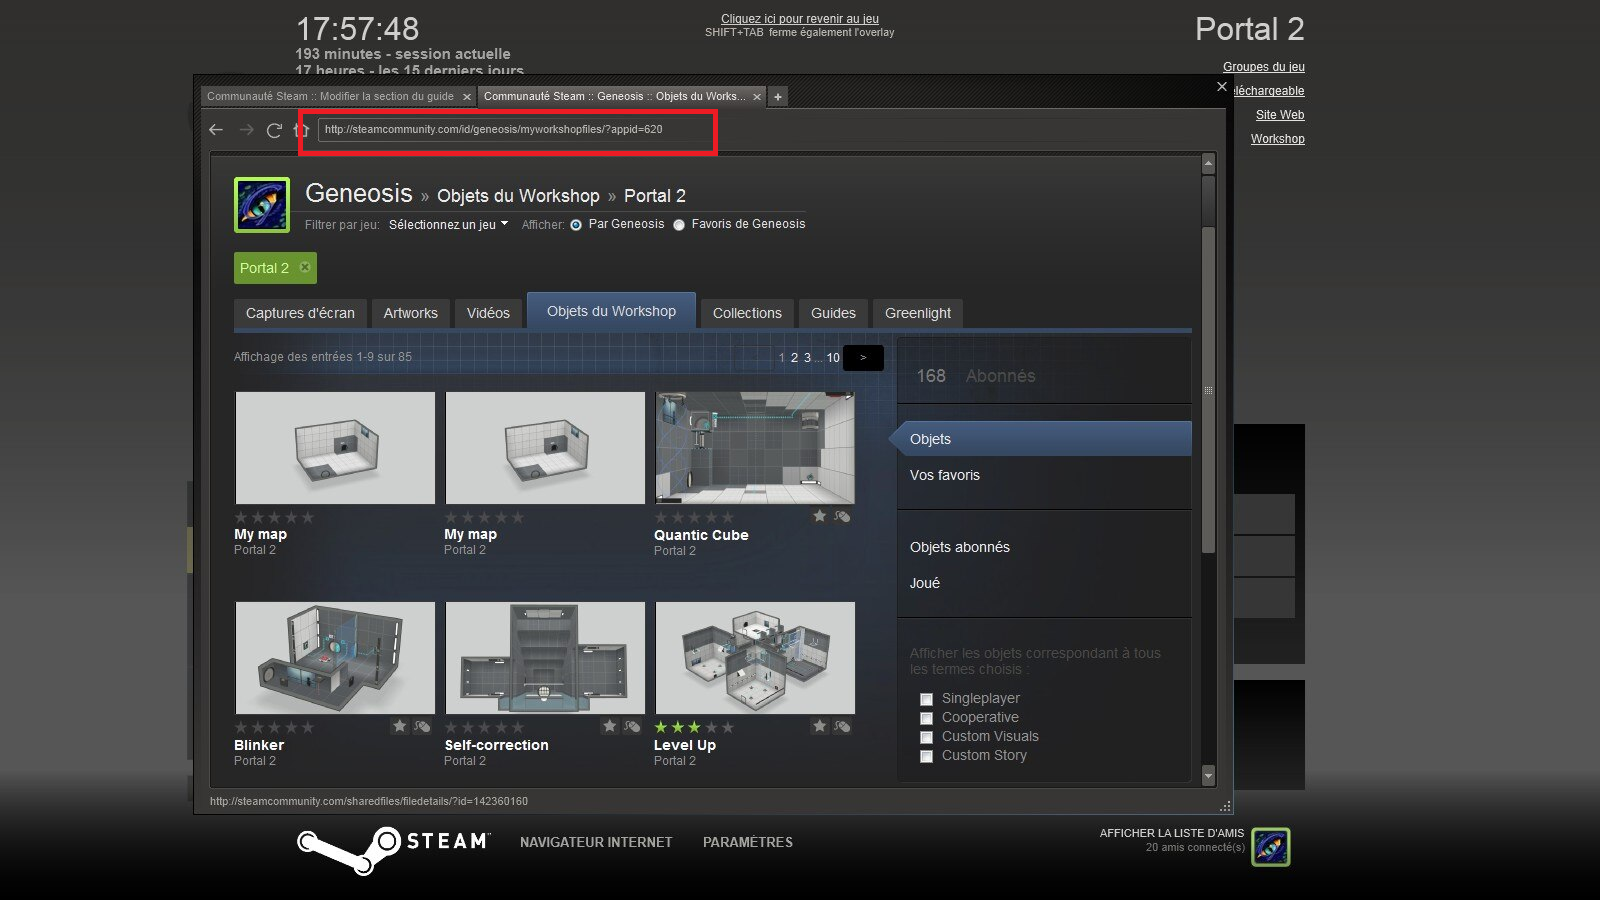
Task: Click the subscribe icon under Self-correction
Action: 632,726
